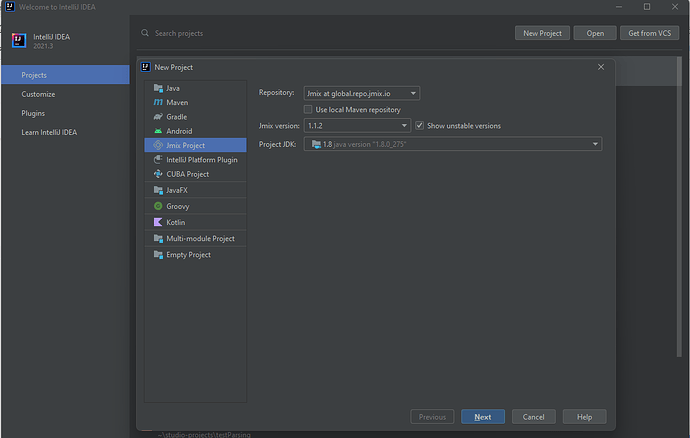Click the Previous button

[432, 416]
